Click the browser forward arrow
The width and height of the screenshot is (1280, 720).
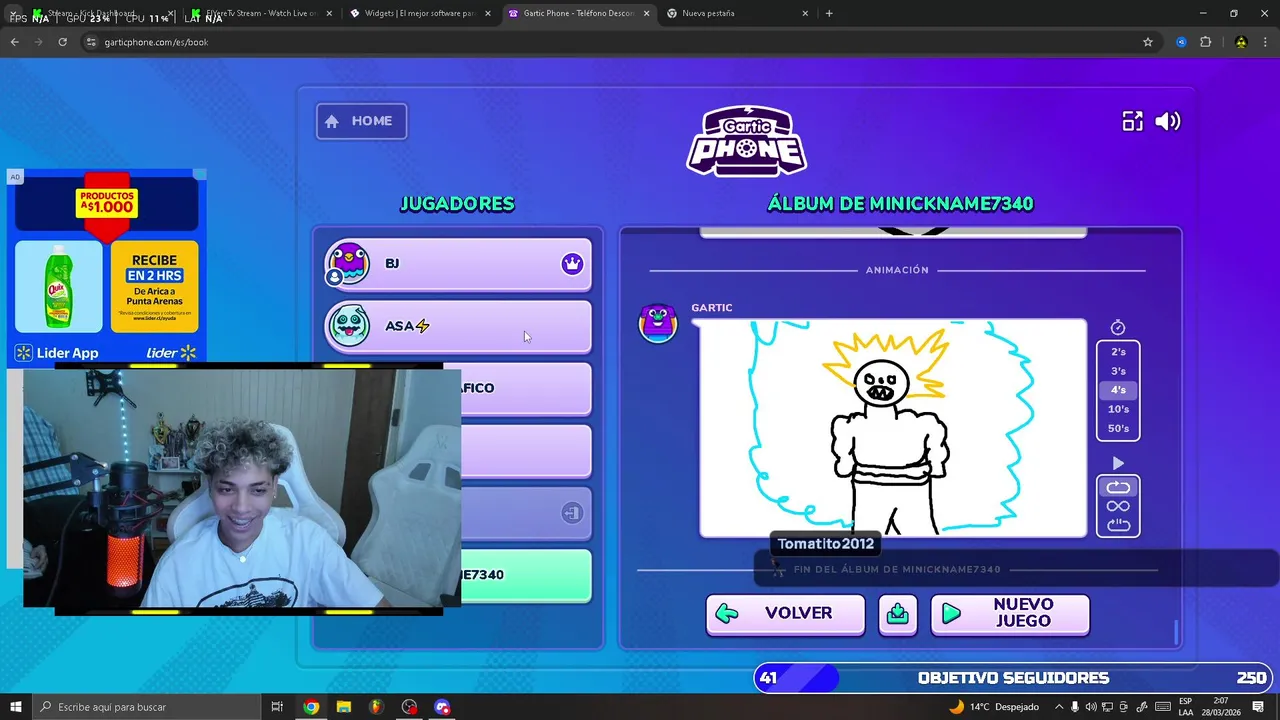pyautogui.click(x=39, y=42)
